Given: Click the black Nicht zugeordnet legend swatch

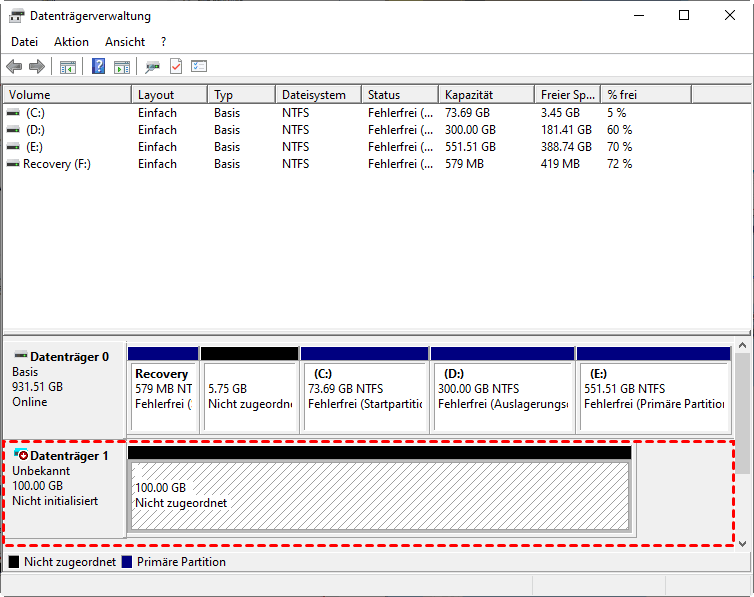Looking at the screenshot, I should (x=14, y=562).
